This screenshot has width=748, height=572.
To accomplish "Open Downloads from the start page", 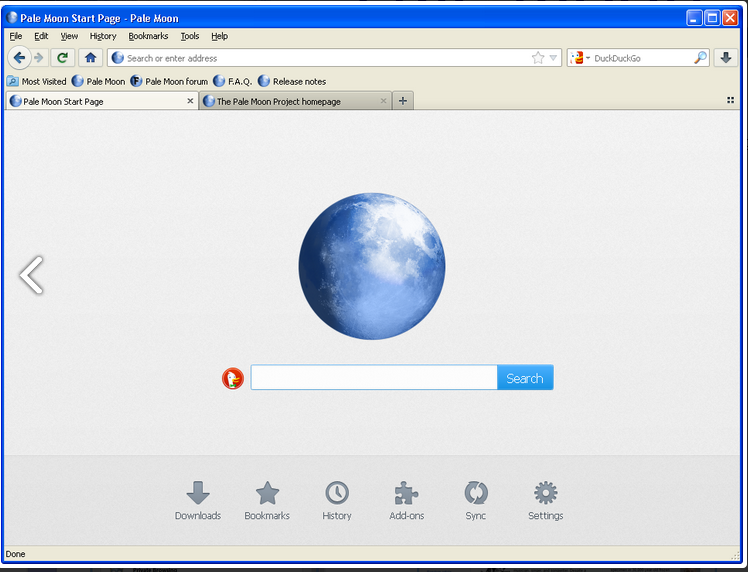I will 197,501.
